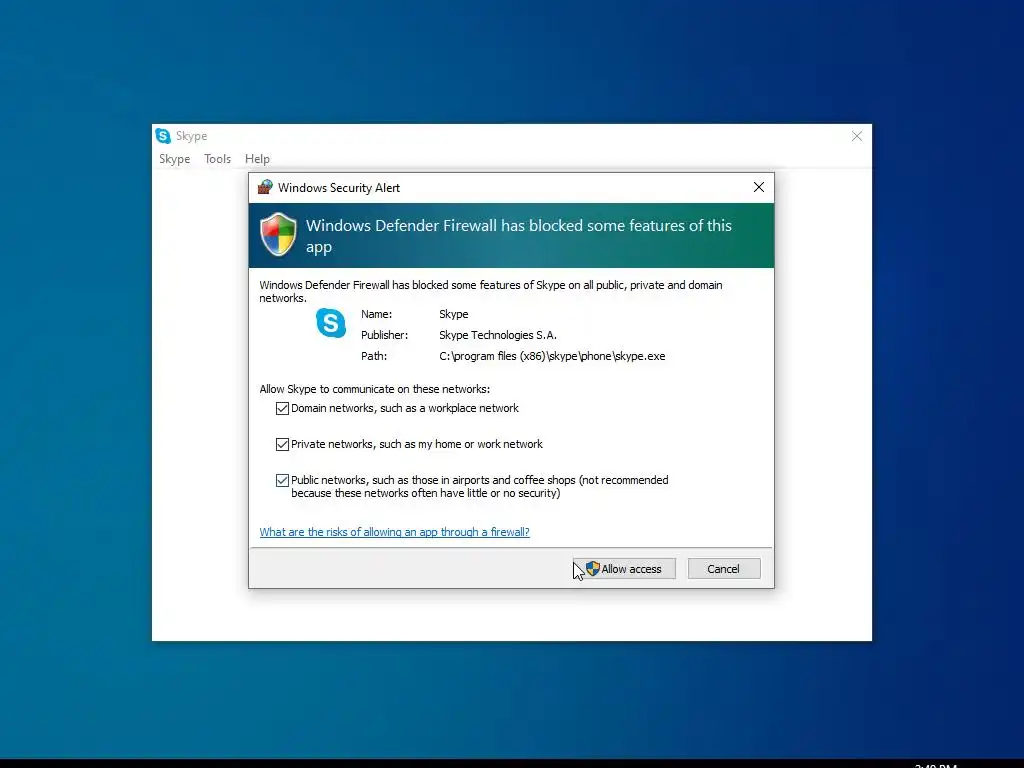
Task: Close the Windows Security Alert dialog
Action: 759,187
